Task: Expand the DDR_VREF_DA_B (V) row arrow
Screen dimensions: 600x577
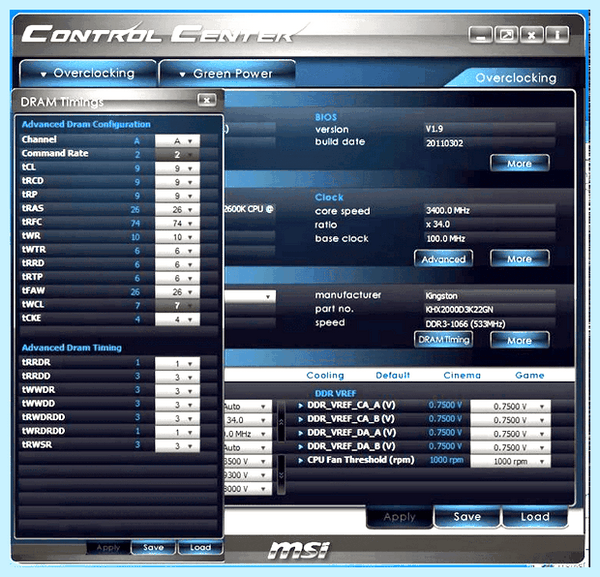Action: click(x=301, y=447)
